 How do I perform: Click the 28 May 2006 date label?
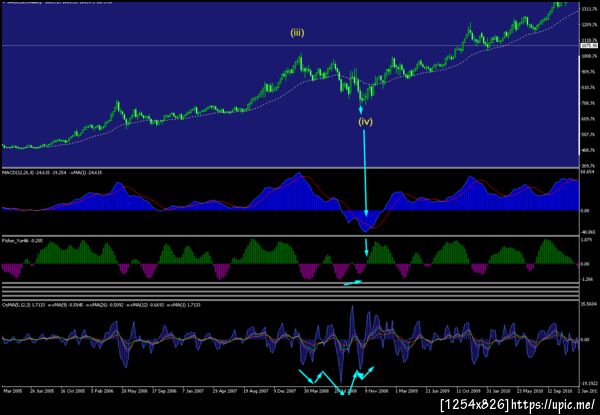tap(134, 391)
